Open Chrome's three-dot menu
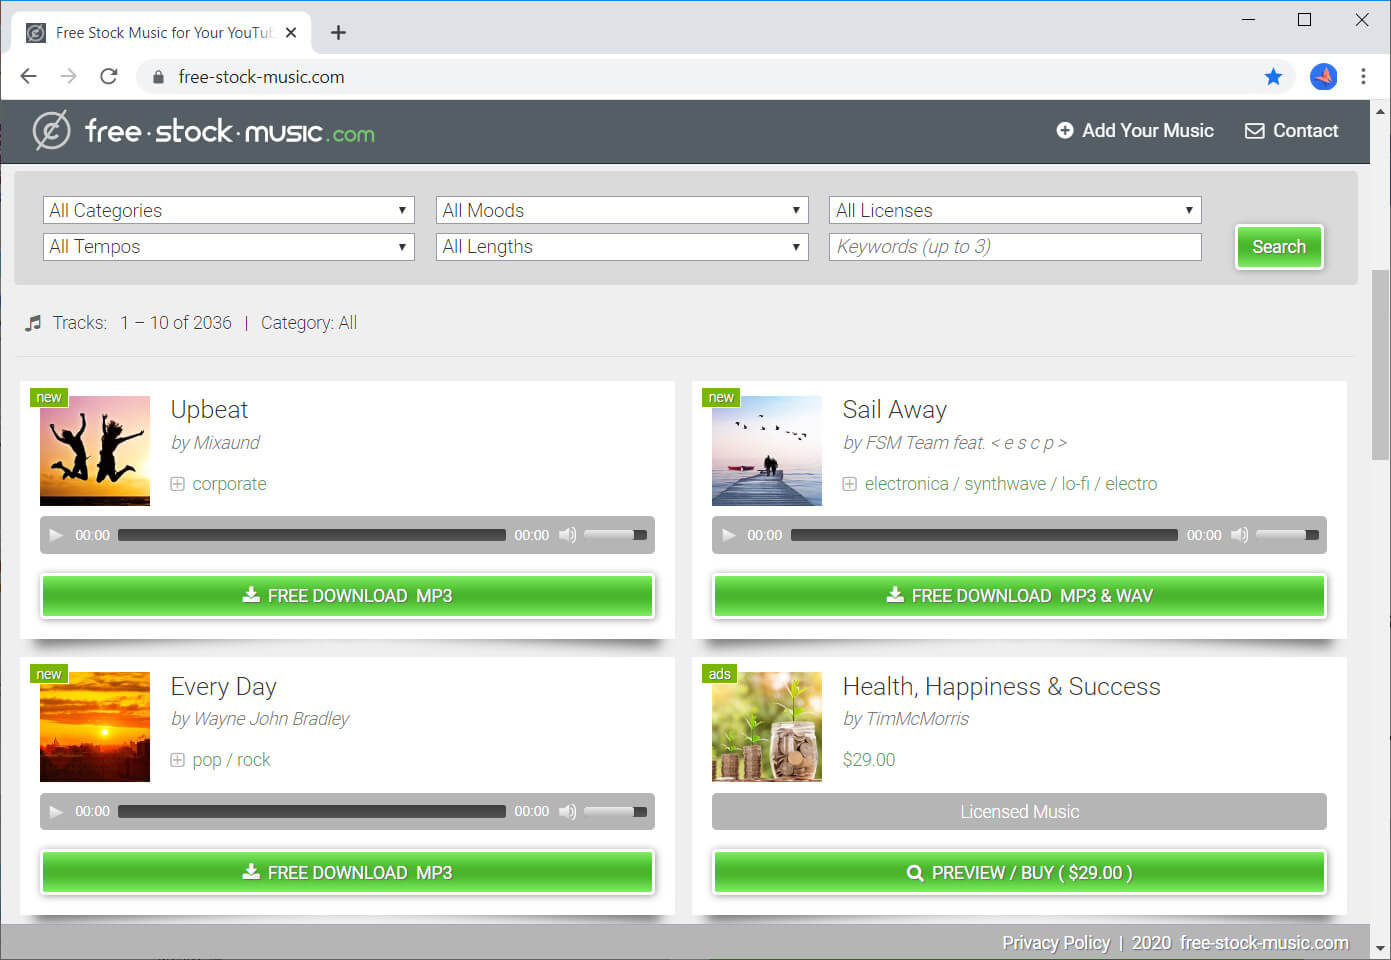This screenshot has width=1391, height=960. 1363,76
